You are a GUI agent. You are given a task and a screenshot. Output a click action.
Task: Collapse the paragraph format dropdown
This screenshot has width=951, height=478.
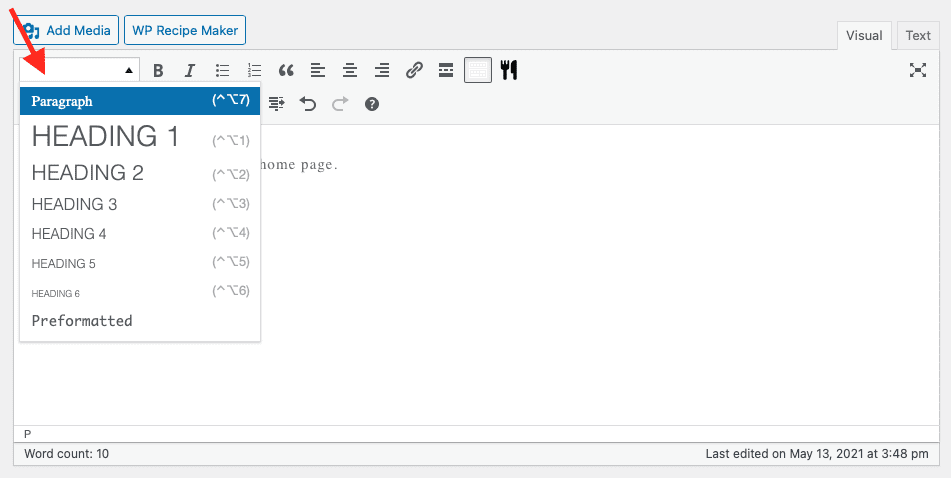[80, 70]
